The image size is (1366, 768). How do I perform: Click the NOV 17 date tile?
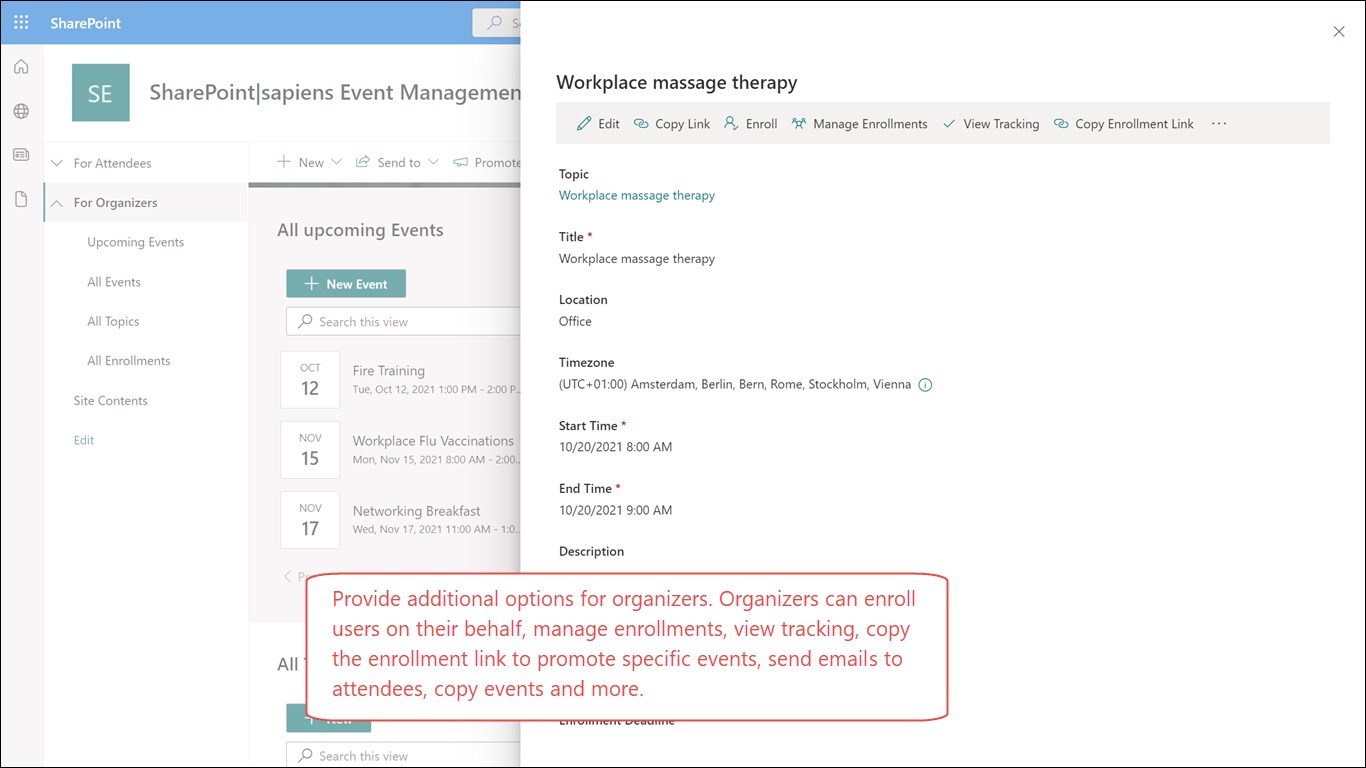(310, 520)
